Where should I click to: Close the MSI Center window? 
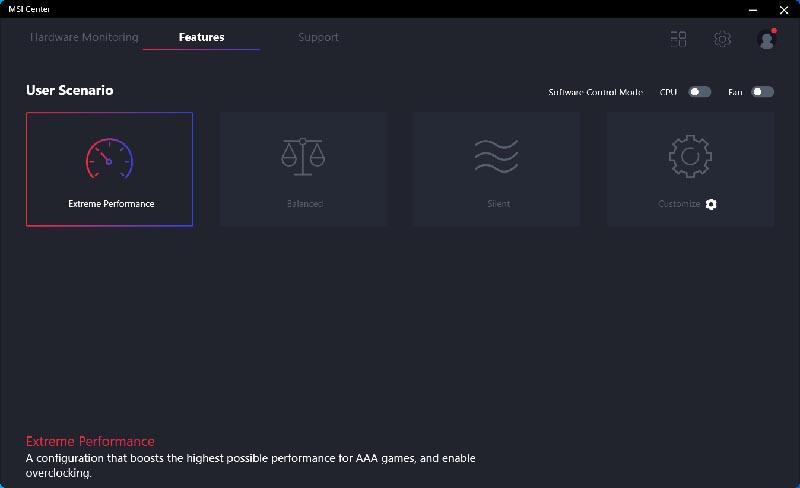[x=784, y=10]
